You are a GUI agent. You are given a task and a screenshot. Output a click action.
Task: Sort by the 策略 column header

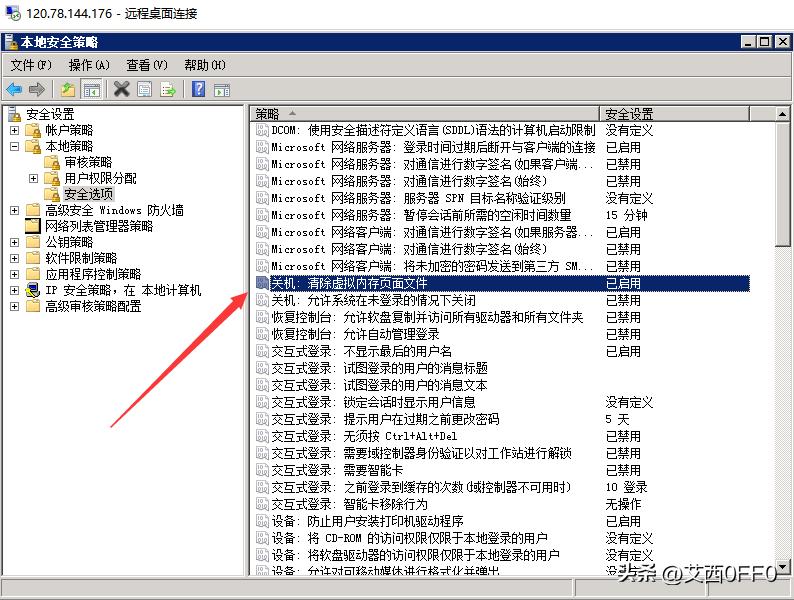[x=425, y=114]
